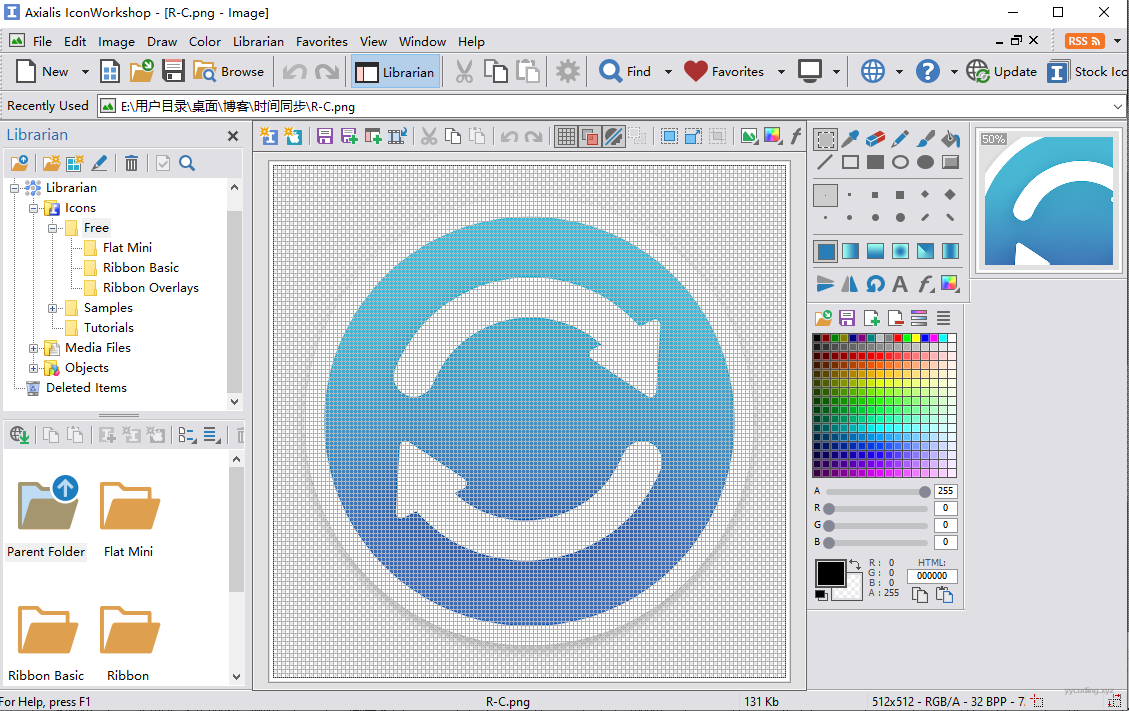Open the Recently Used path dropdown

[x=1118, y=106]
